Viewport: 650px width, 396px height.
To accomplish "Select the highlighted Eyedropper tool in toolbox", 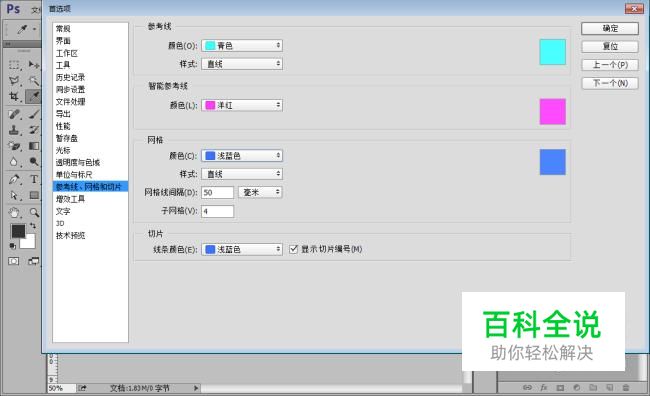I will pos(34,96).
